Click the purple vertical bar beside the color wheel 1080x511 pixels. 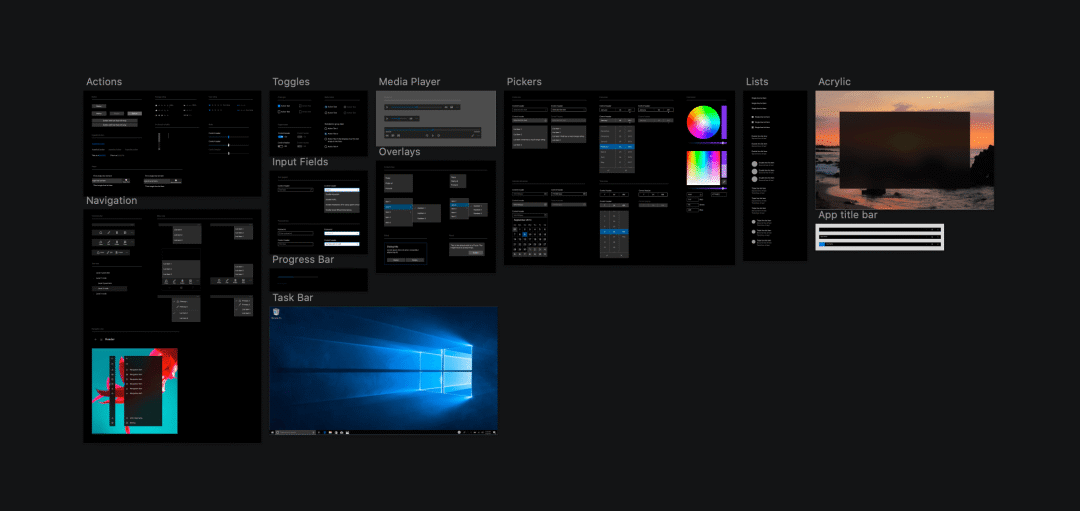tap(724, 123)
